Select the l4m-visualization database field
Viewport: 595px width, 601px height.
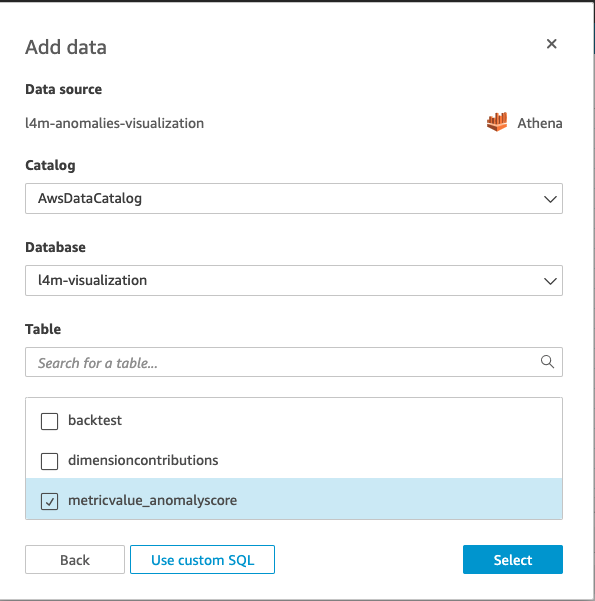(294, 281)
